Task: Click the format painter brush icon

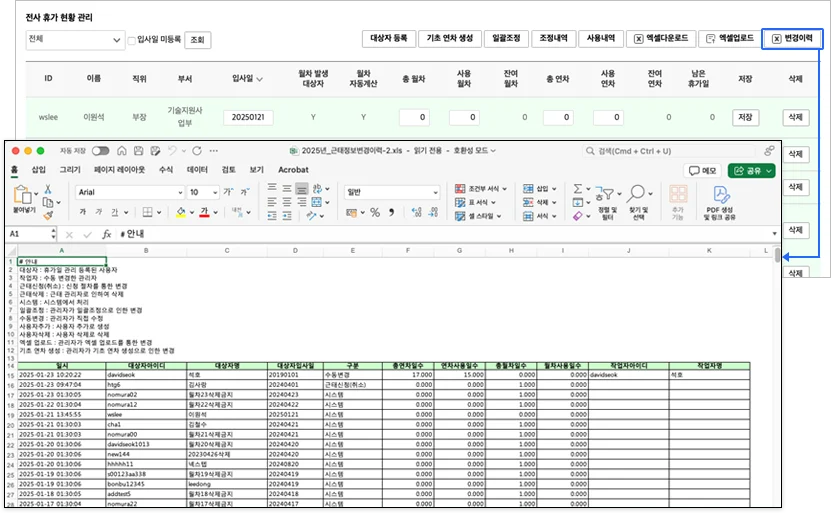Action: [47, 214]
